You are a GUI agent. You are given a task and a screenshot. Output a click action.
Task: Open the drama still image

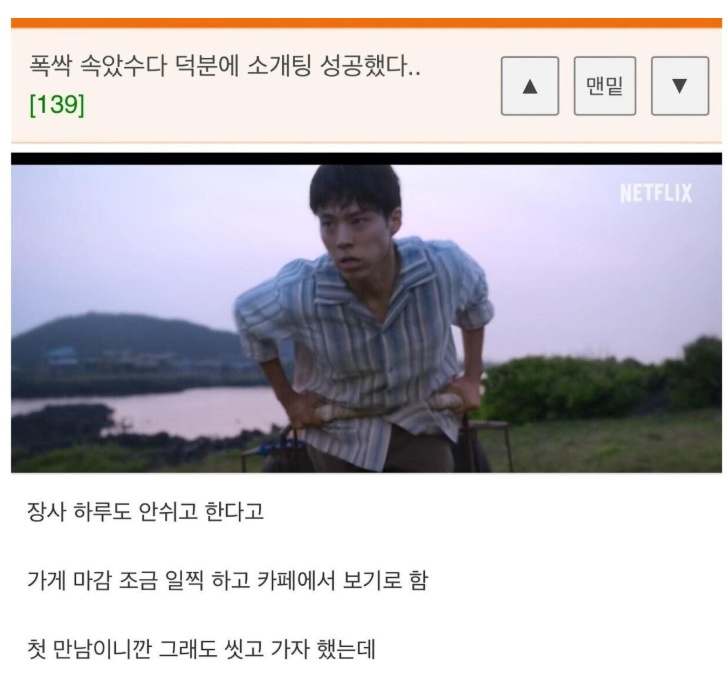(366, 319)
